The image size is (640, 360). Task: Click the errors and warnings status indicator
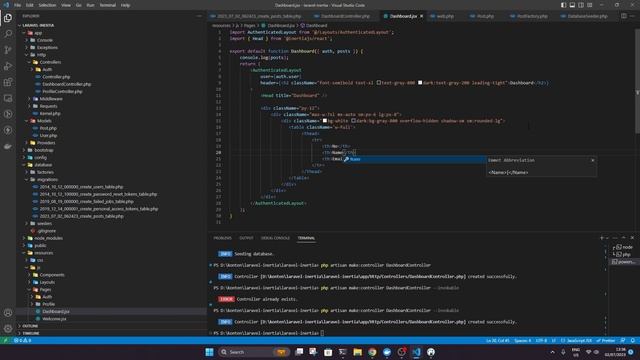point(22,340)
